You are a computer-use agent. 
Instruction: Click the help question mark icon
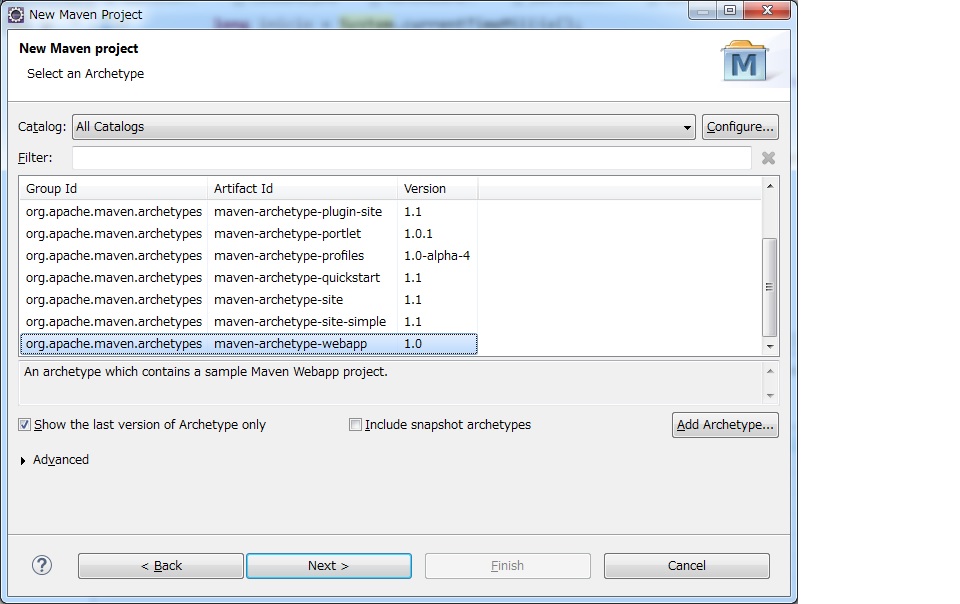[42, 565]
